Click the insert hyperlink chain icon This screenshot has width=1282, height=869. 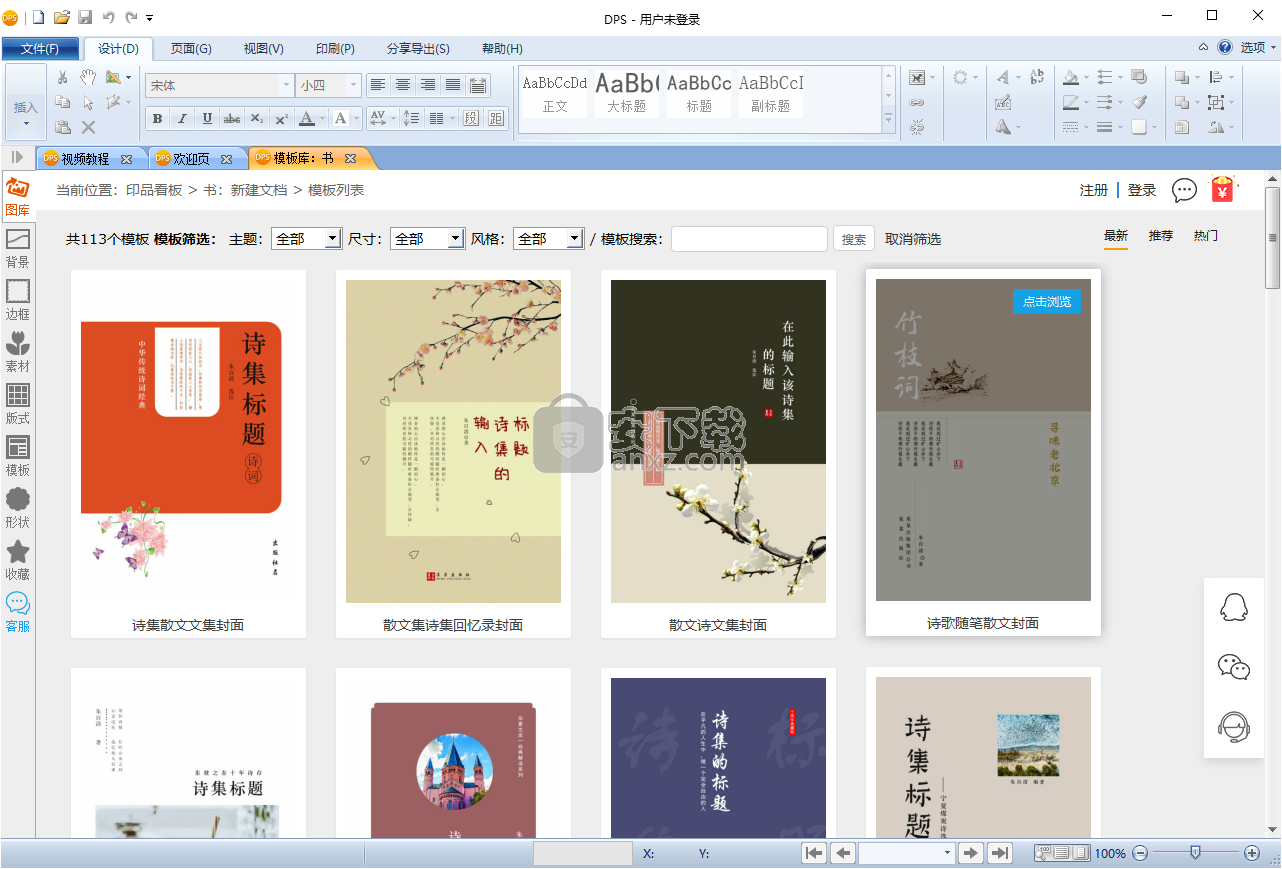click(x=917, y=103)
